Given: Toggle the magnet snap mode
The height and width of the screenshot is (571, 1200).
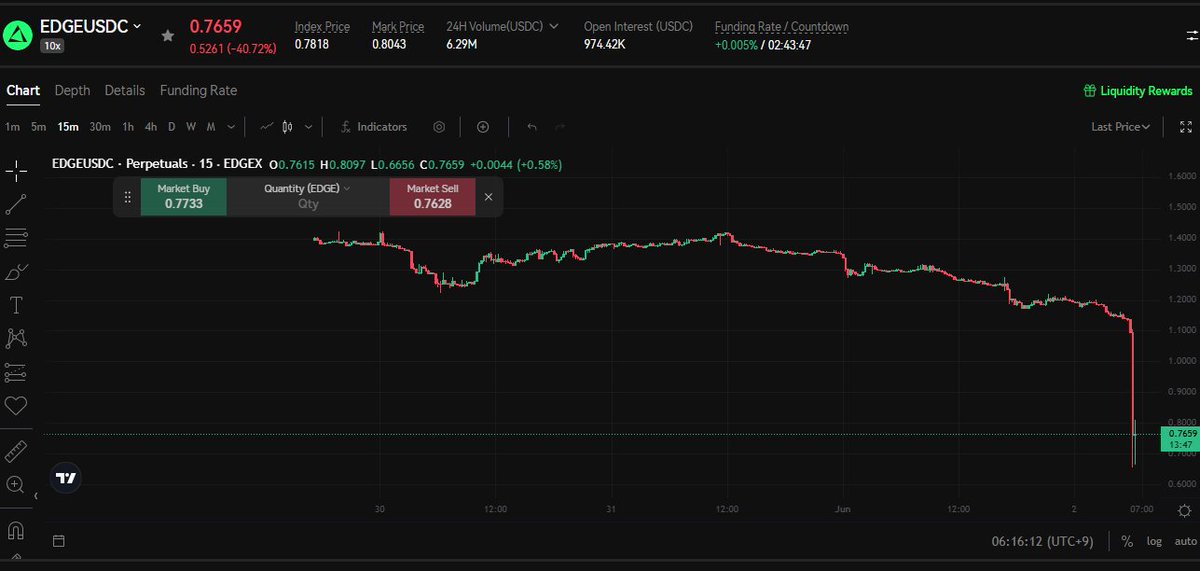Looking at the screenshot, I should [16, 530].
